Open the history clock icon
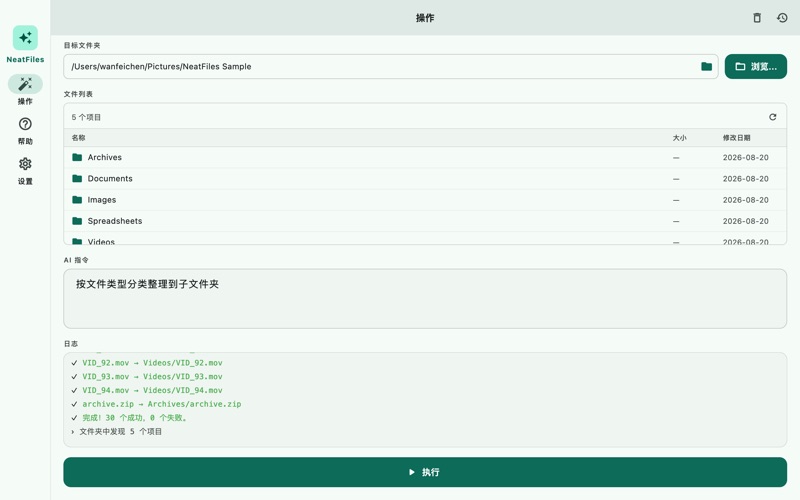The image size is (800, 500). (x=782, y=18)
